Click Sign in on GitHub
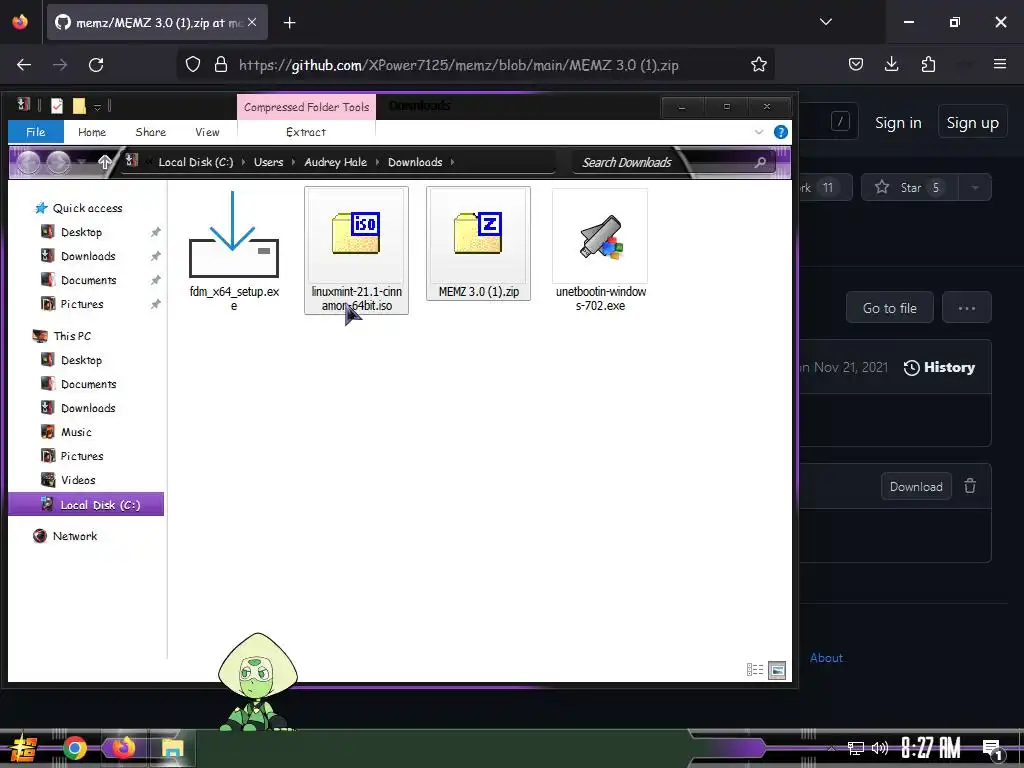The width and height of the screenshot is (1024, 768). (x=898, y=123)
